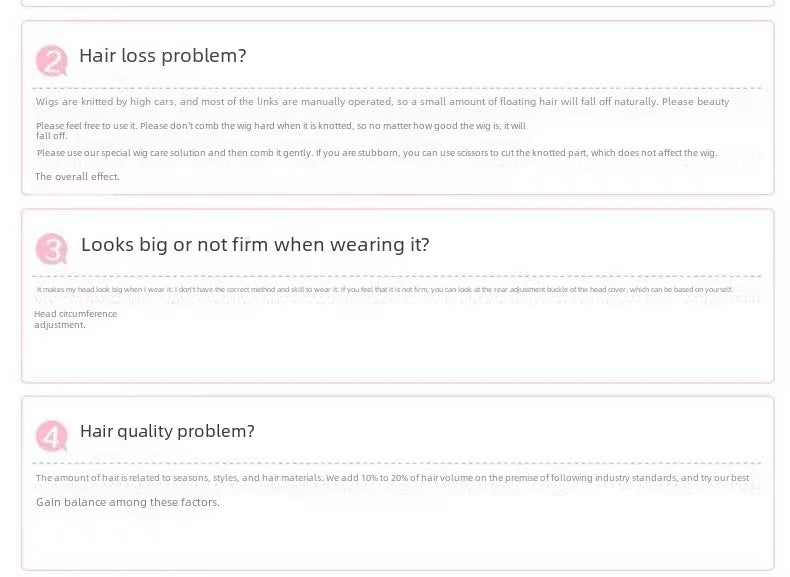The height and width of the screenshot is (577, 790).
Task: Select the "Looks big or not firm" heading
Action: (x=255, y=244)
